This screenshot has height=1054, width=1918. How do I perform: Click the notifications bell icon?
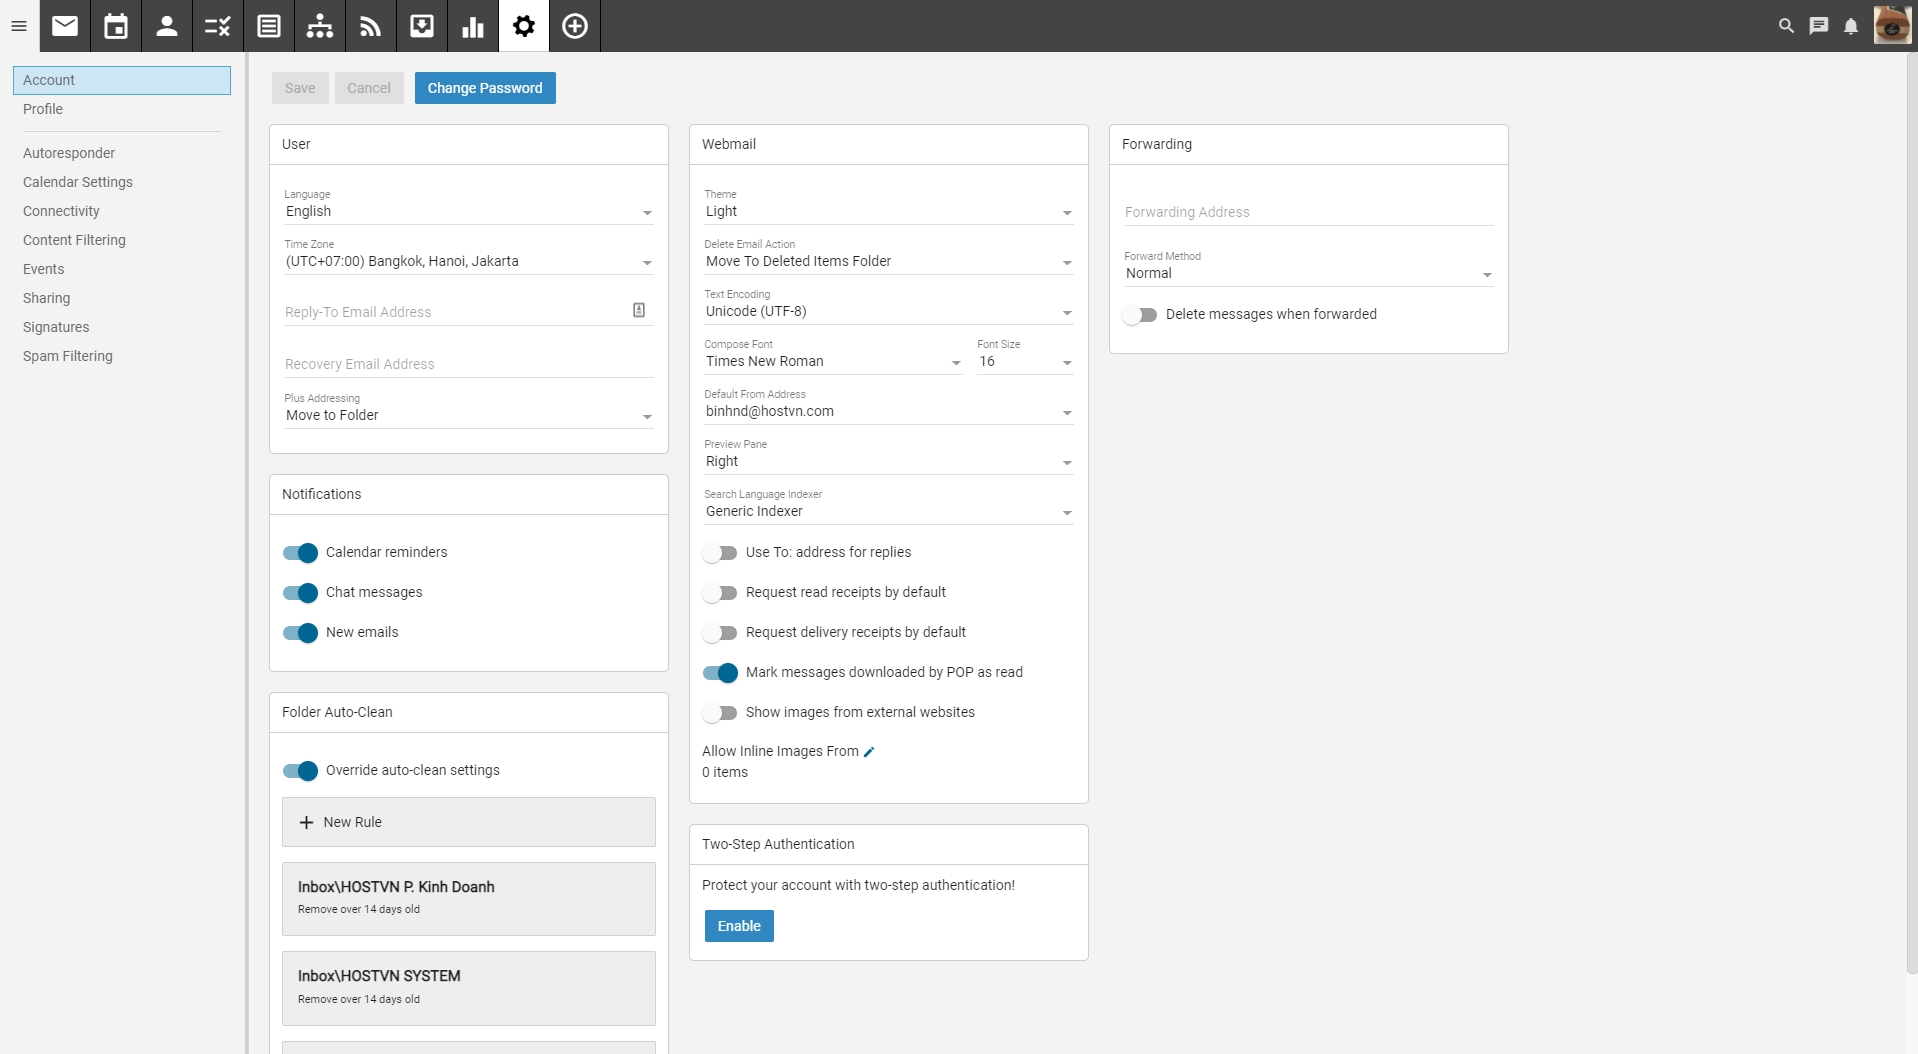point(1851,26)
